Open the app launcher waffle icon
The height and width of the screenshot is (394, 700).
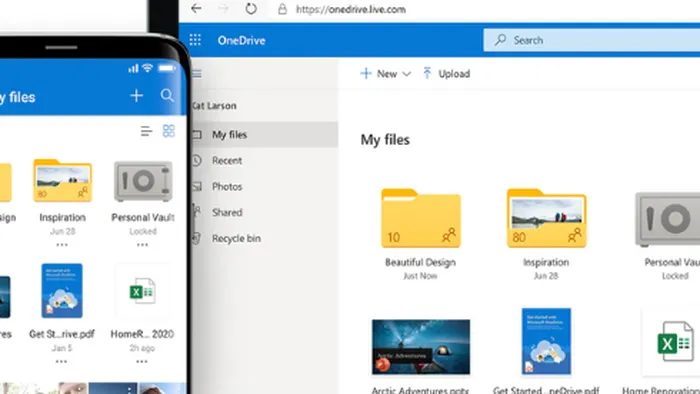[195, 40]
